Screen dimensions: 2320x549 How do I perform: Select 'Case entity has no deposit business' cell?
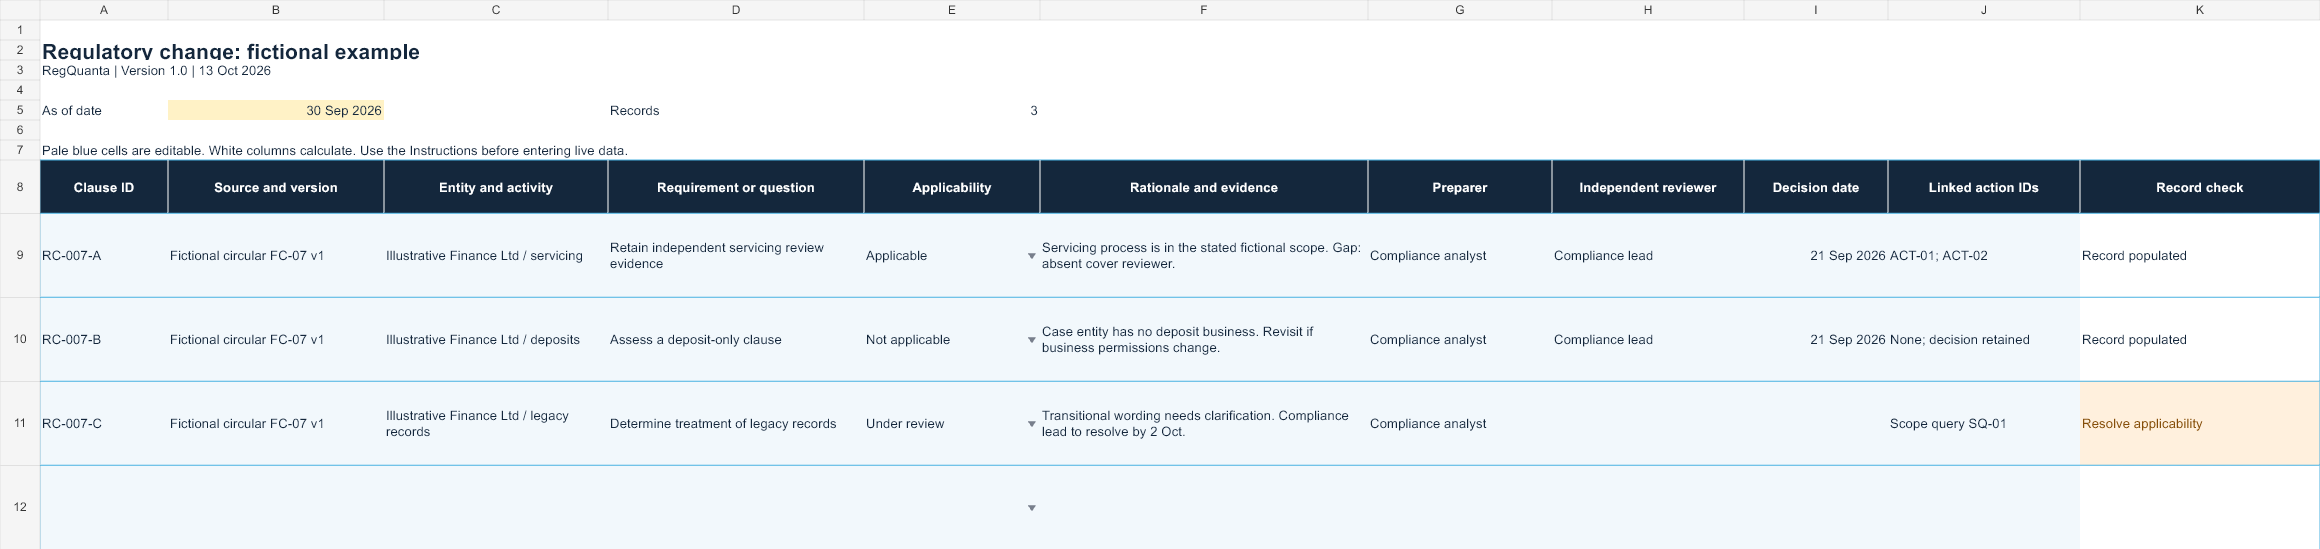coord(1204,339)
